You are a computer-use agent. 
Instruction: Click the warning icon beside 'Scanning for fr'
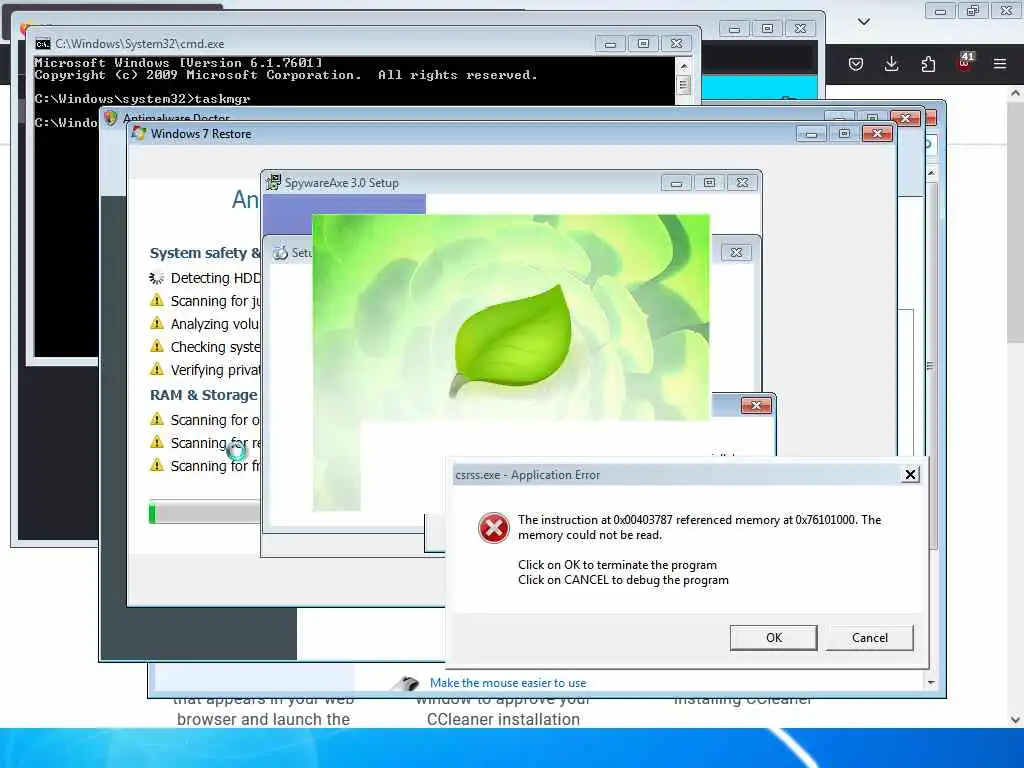tap(157, 465)
